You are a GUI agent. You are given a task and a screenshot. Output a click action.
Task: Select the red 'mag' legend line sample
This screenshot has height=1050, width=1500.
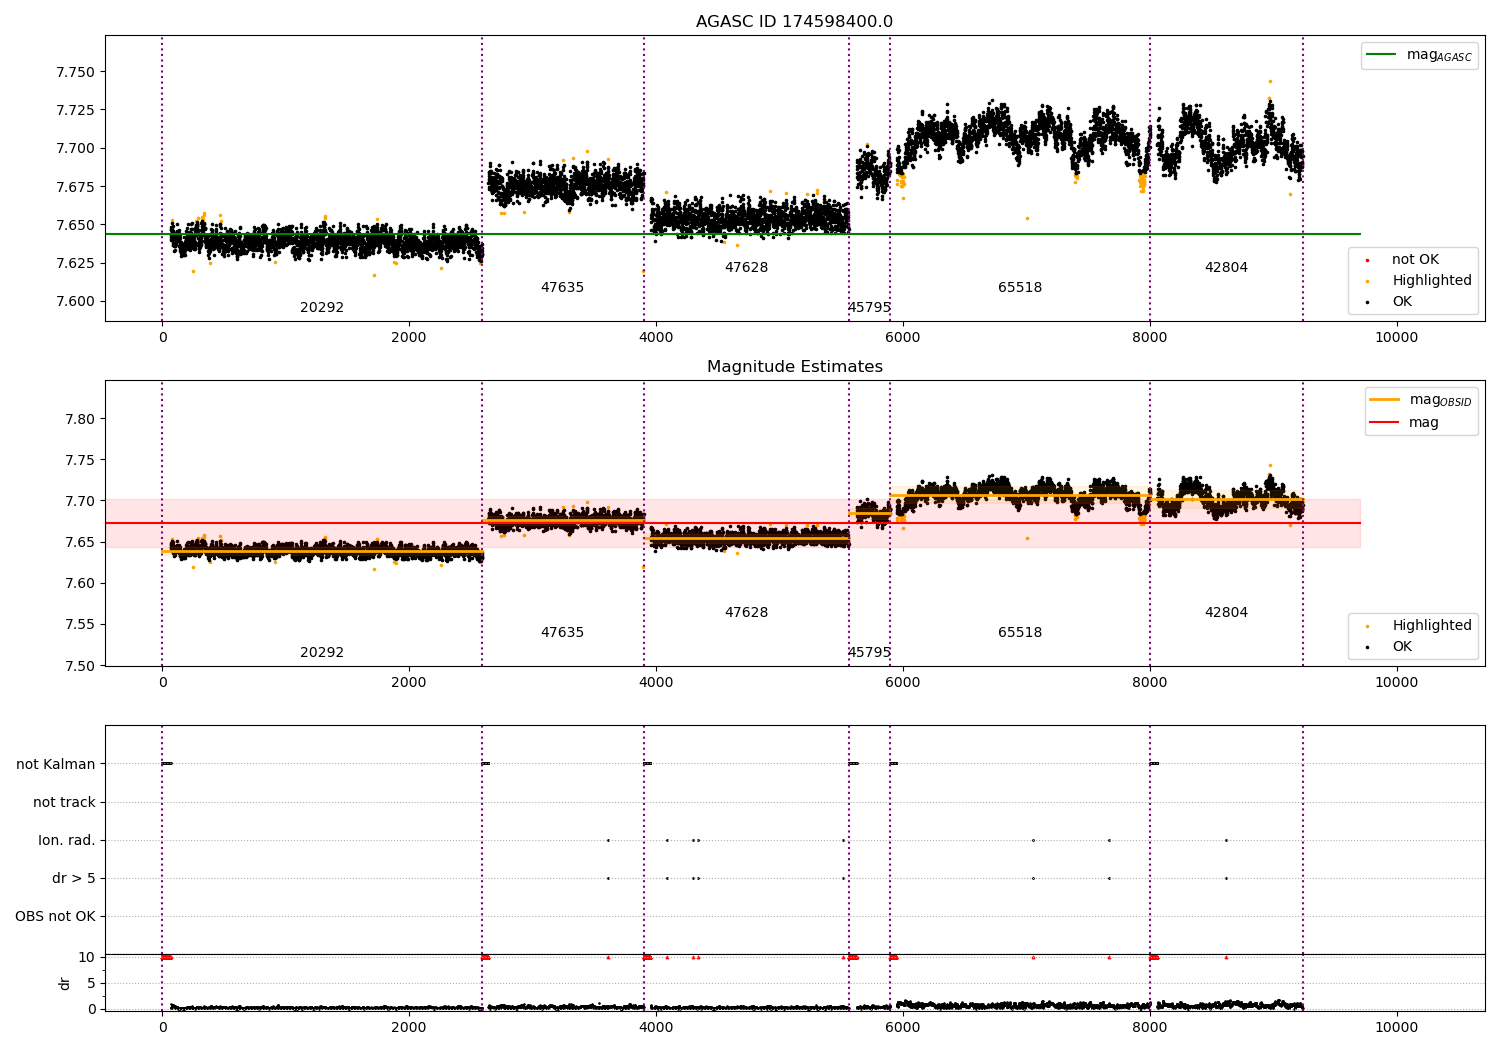[1385, 423]
